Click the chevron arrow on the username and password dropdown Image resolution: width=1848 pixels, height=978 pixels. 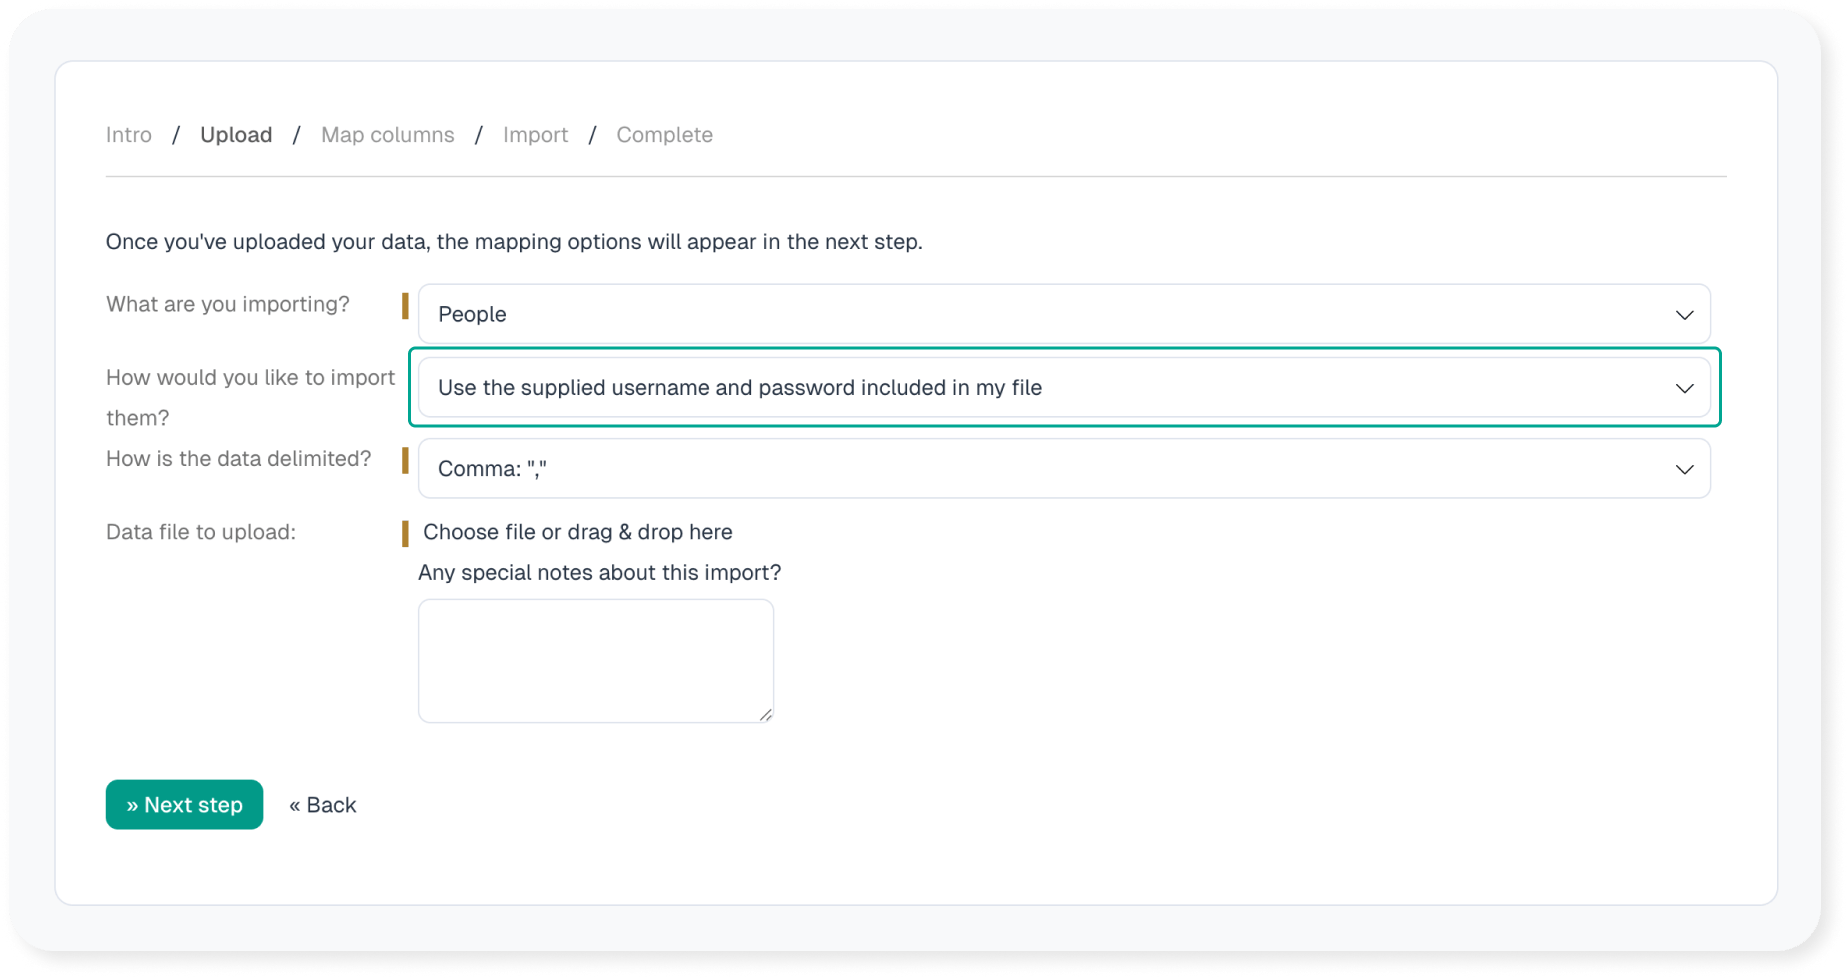point(1684,388)
